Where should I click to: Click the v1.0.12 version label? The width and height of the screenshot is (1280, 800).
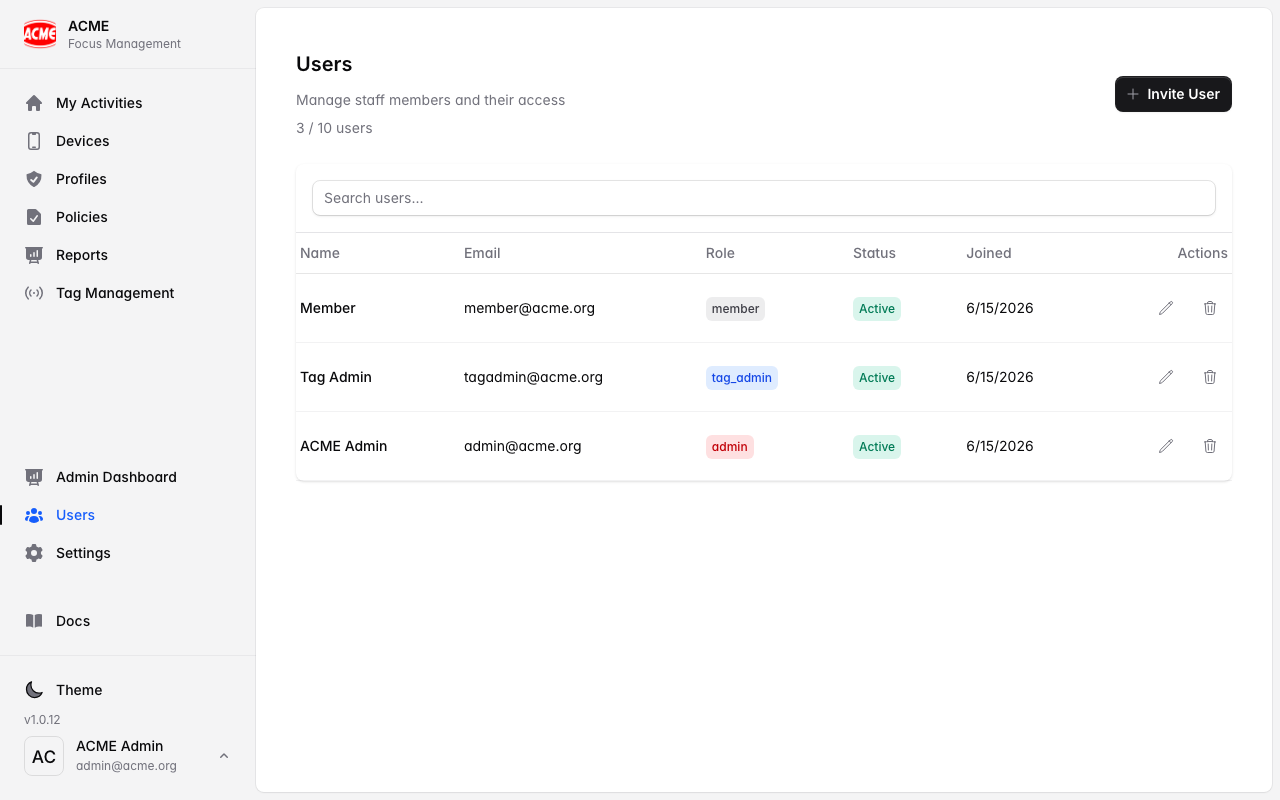[42, 720]
